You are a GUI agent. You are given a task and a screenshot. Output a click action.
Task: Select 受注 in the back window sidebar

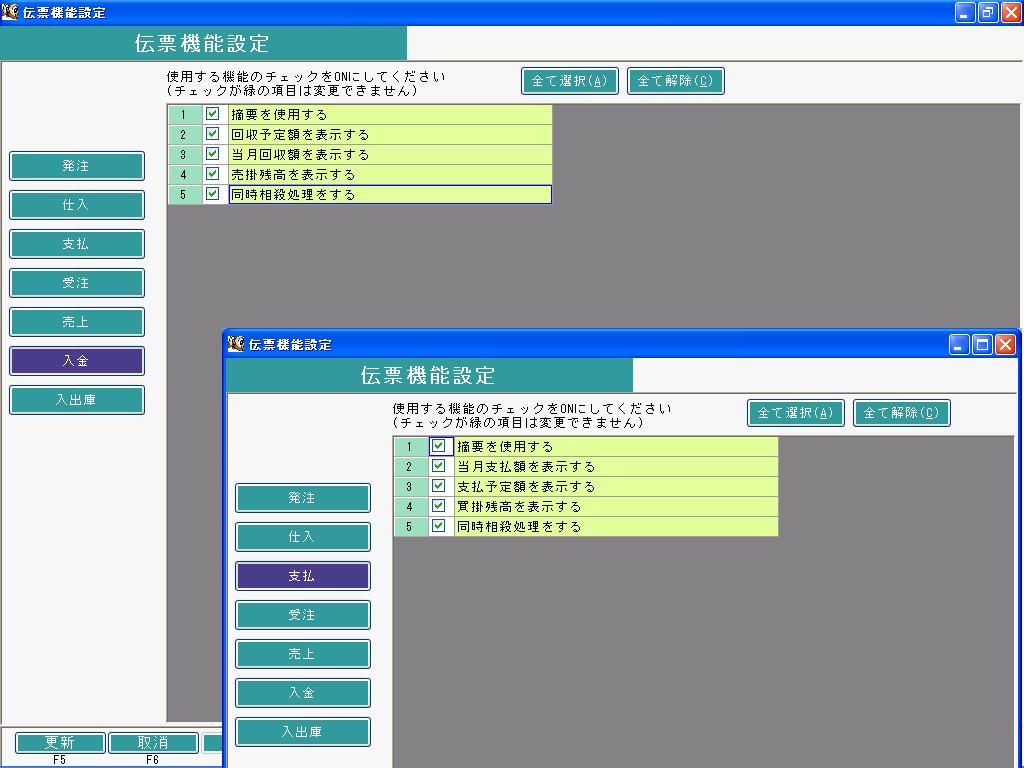pyautogui.click(x=76, y=283)
